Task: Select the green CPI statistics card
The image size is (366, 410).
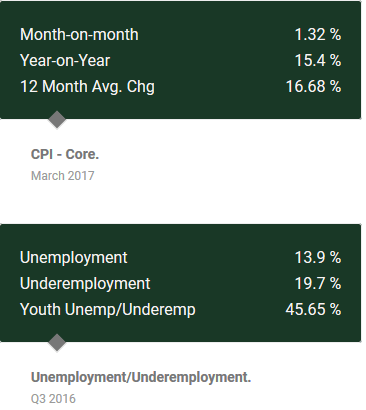Action: click(x=180, y=60)
